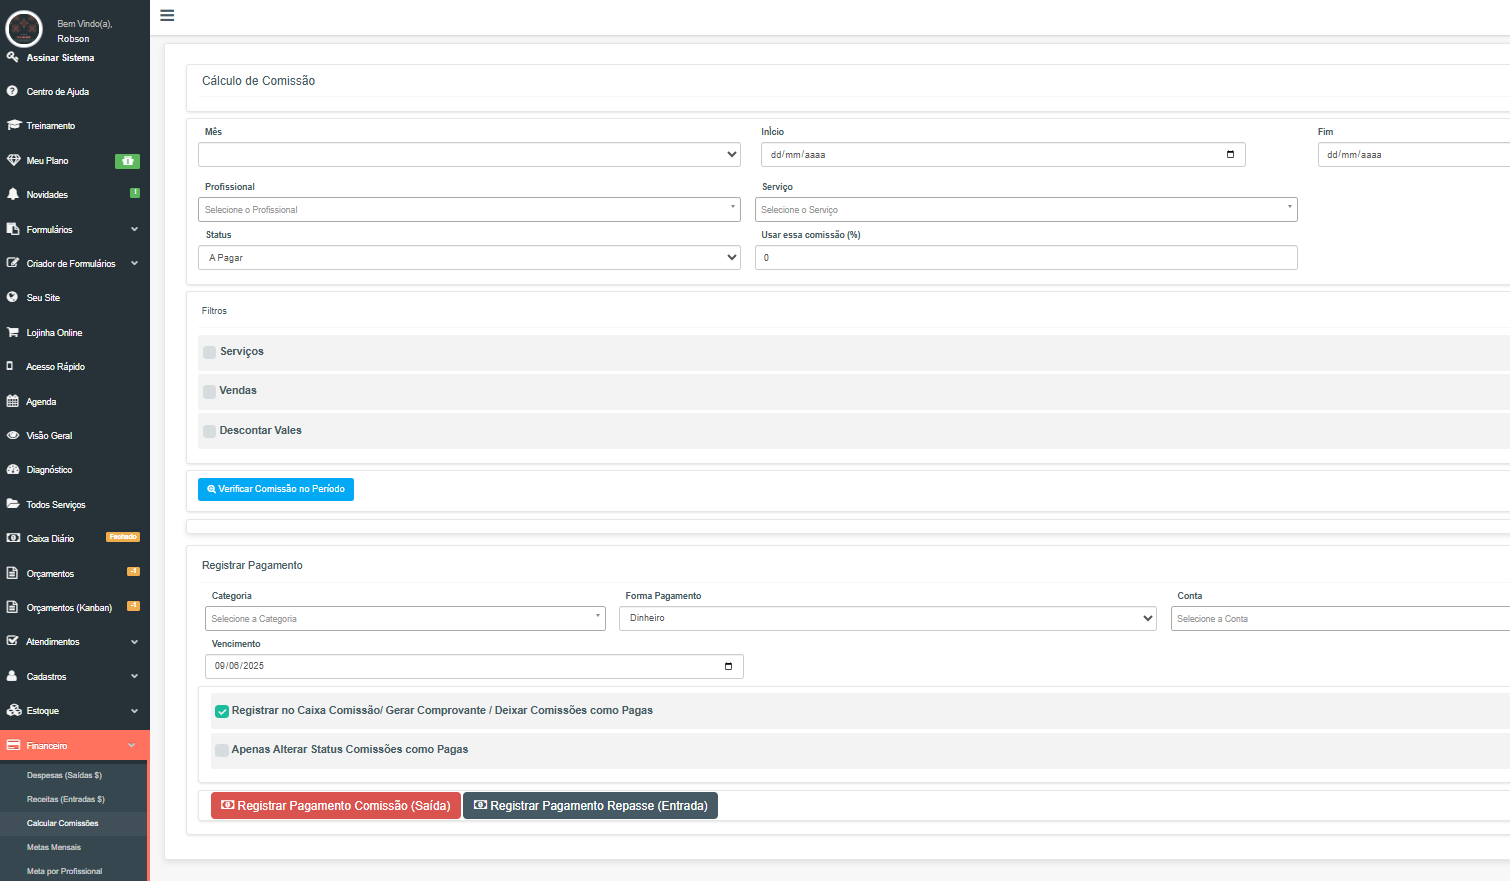This screenshot has height=881, width=1510.
Task: Open the Forma Pagamento Dinheiro dropdown
Action: pos(888,618)
